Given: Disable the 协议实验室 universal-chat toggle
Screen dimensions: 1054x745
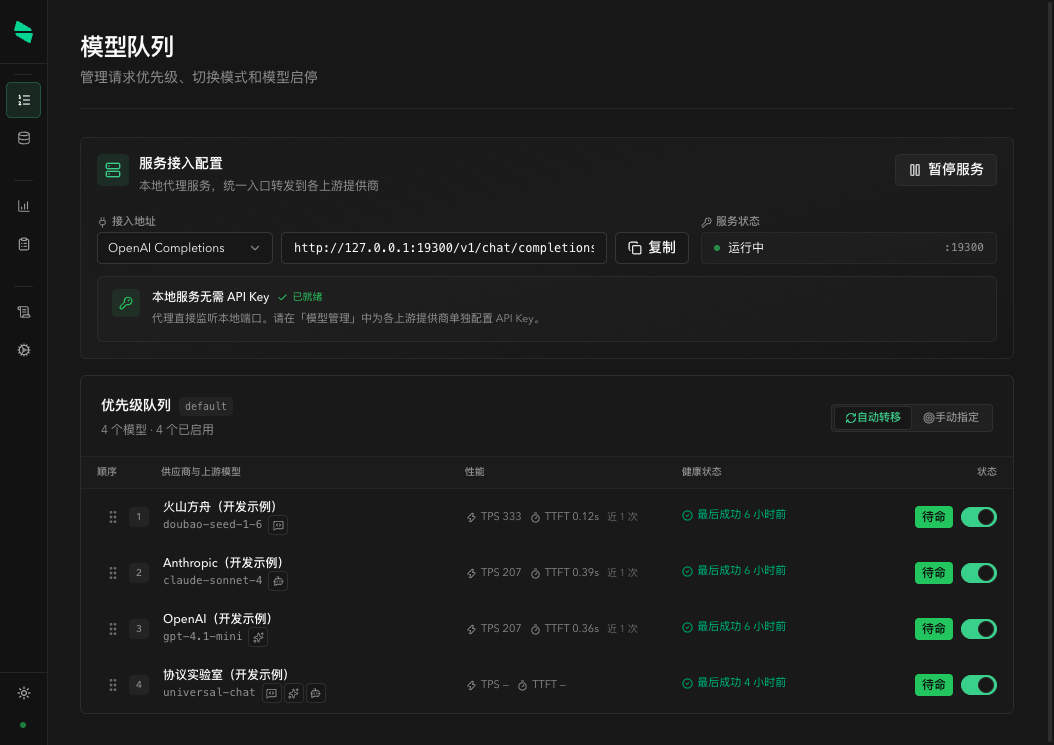Looking at the screenshot, I should 978,684.
